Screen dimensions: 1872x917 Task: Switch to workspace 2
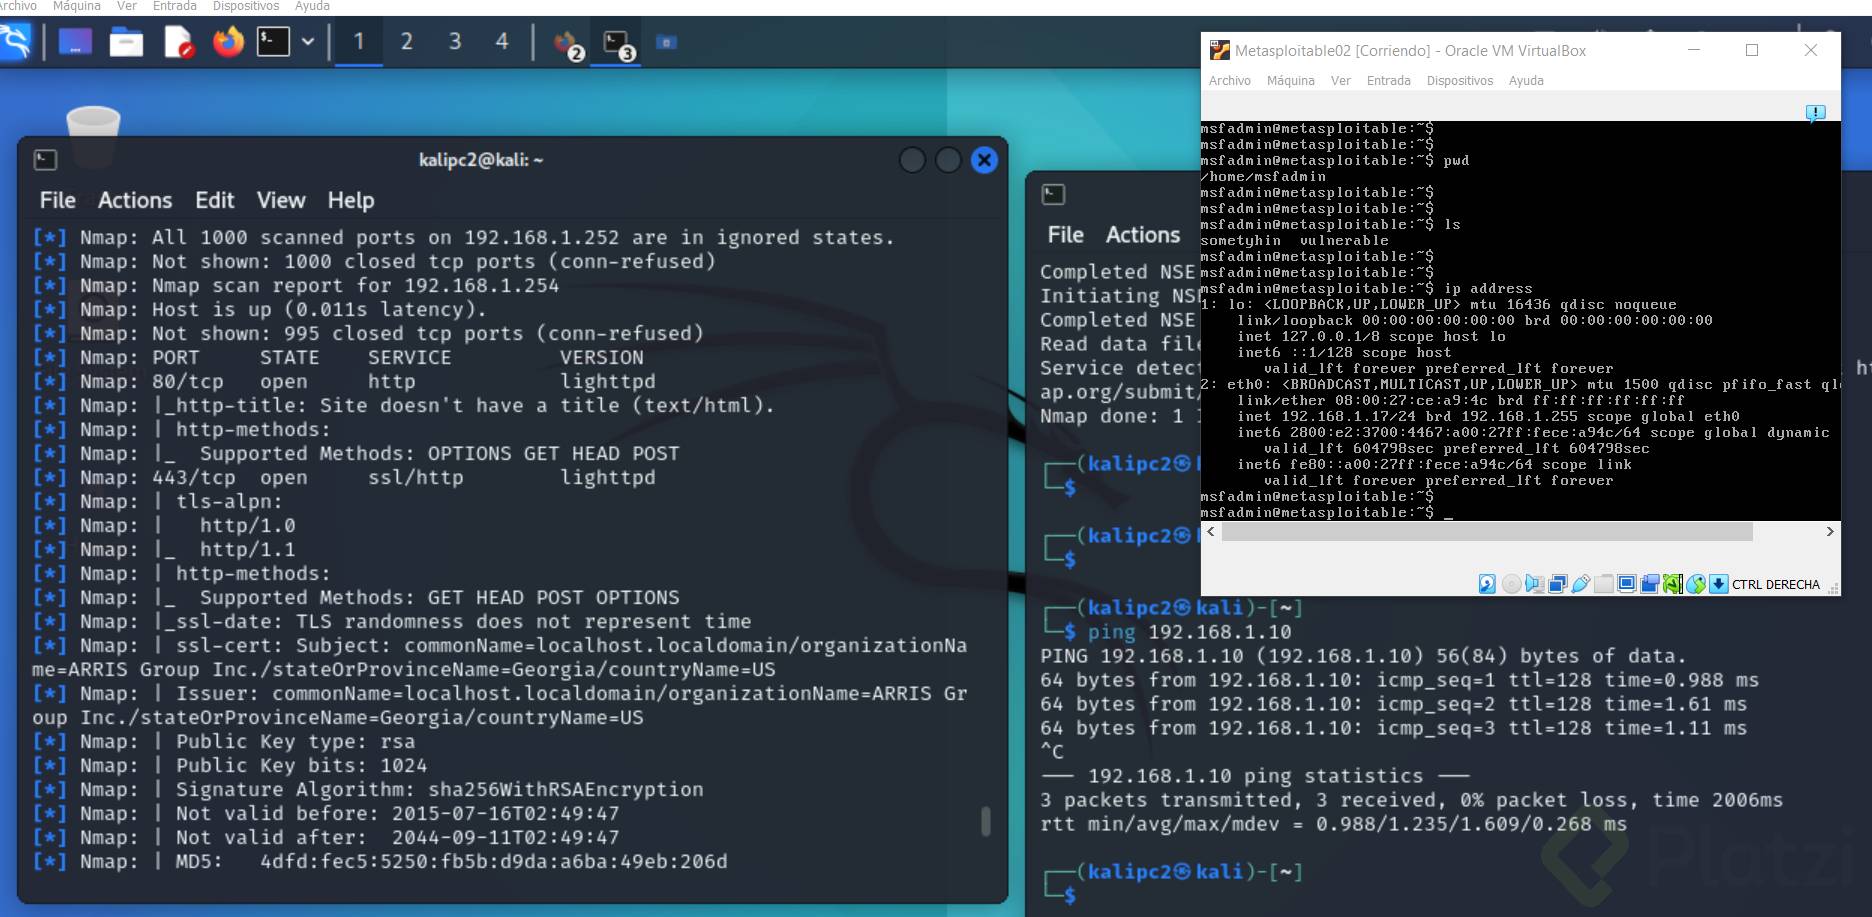pyautogui.click(x=407, y=42)
